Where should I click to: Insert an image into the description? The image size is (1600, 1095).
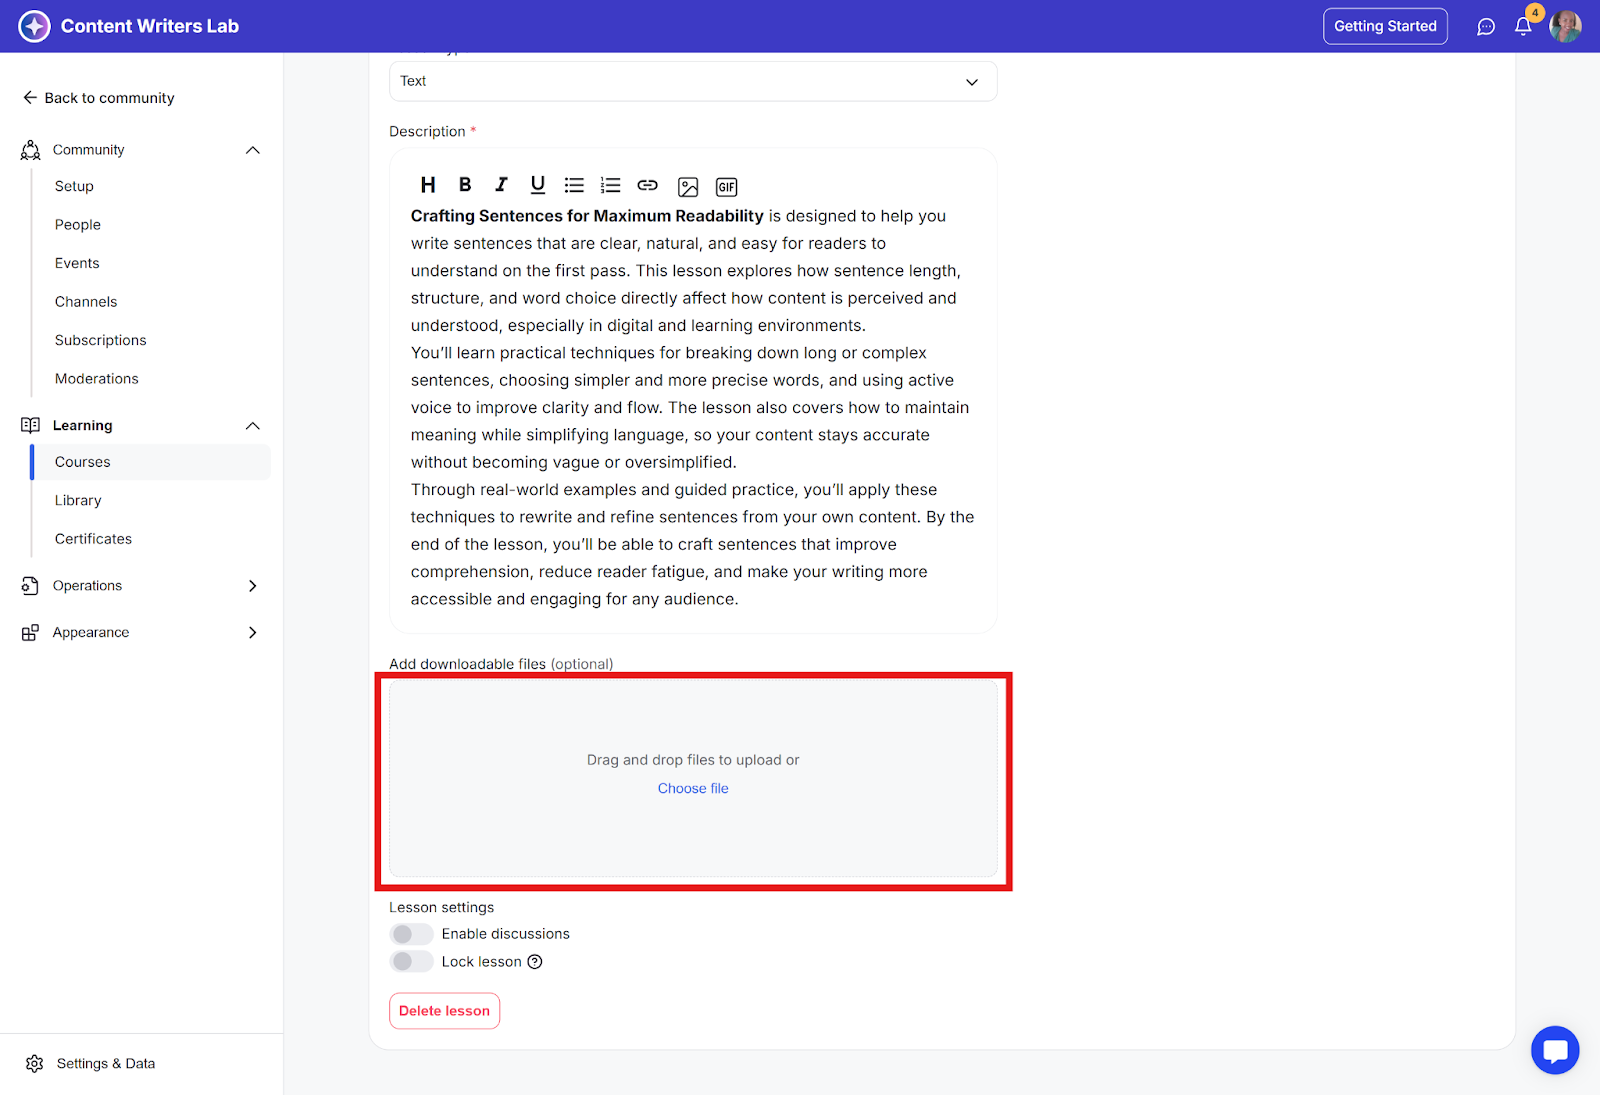(688, 187)
